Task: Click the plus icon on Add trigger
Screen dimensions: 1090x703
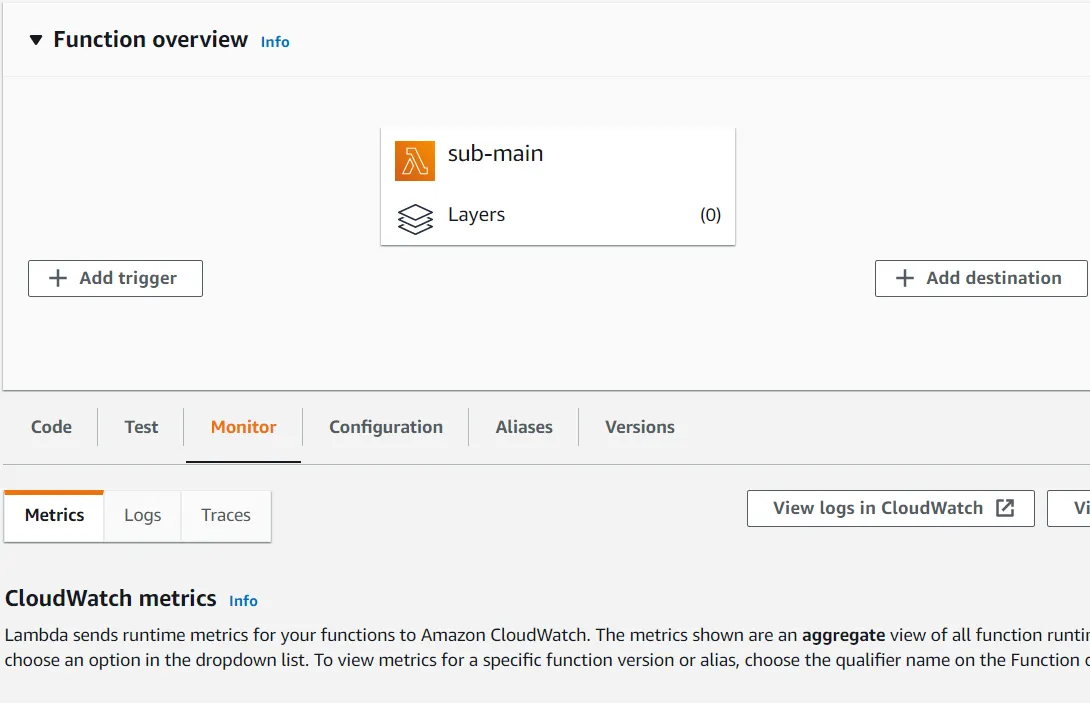Action: click(58, 279)
